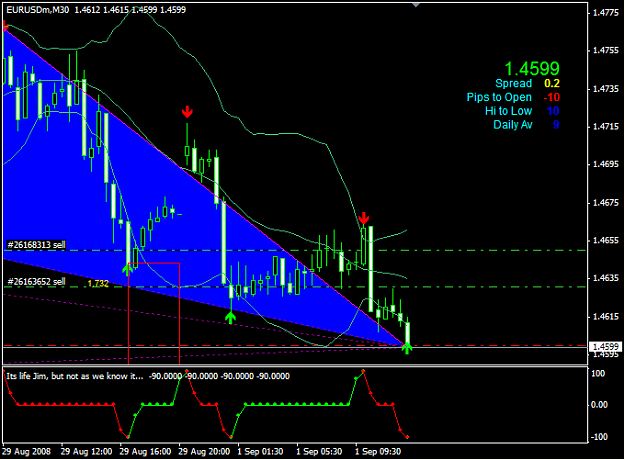Click the large green 1.4599 price display
Screen dimensions: 625x460
(532, 69)
